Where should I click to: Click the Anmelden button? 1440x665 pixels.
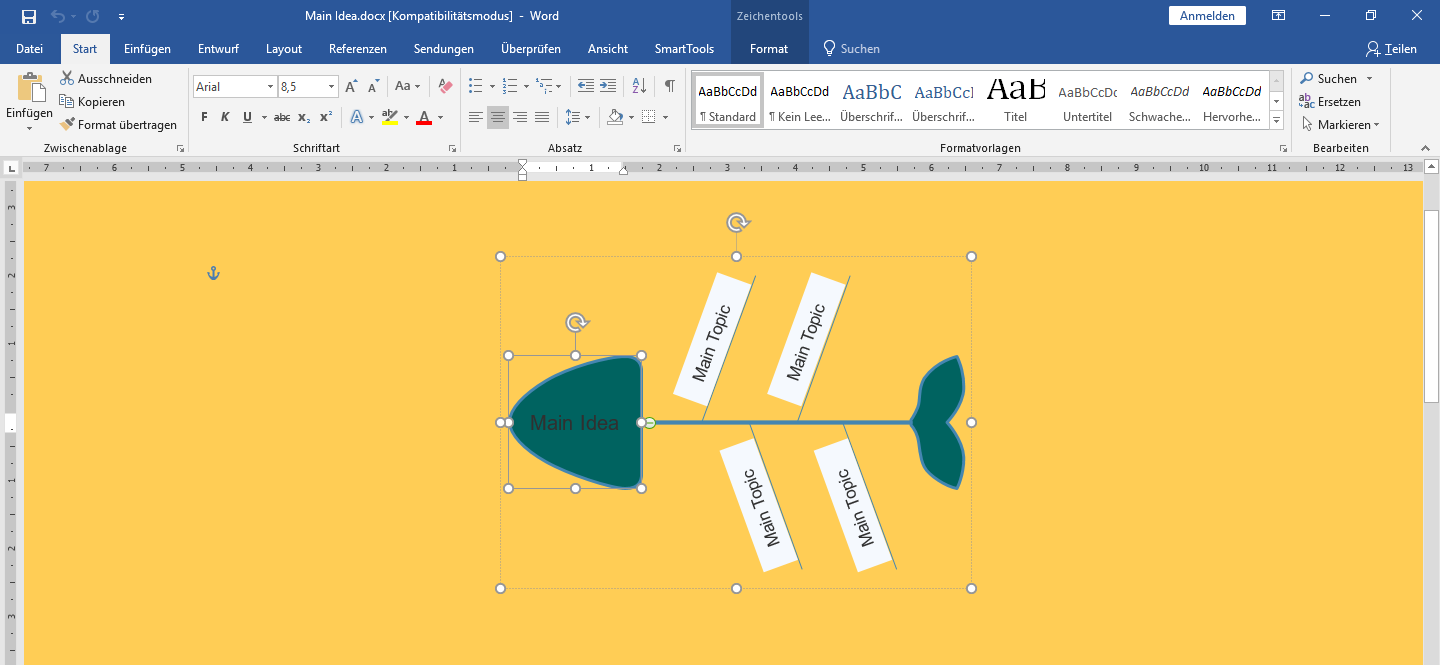click(x=1207, y=16)
